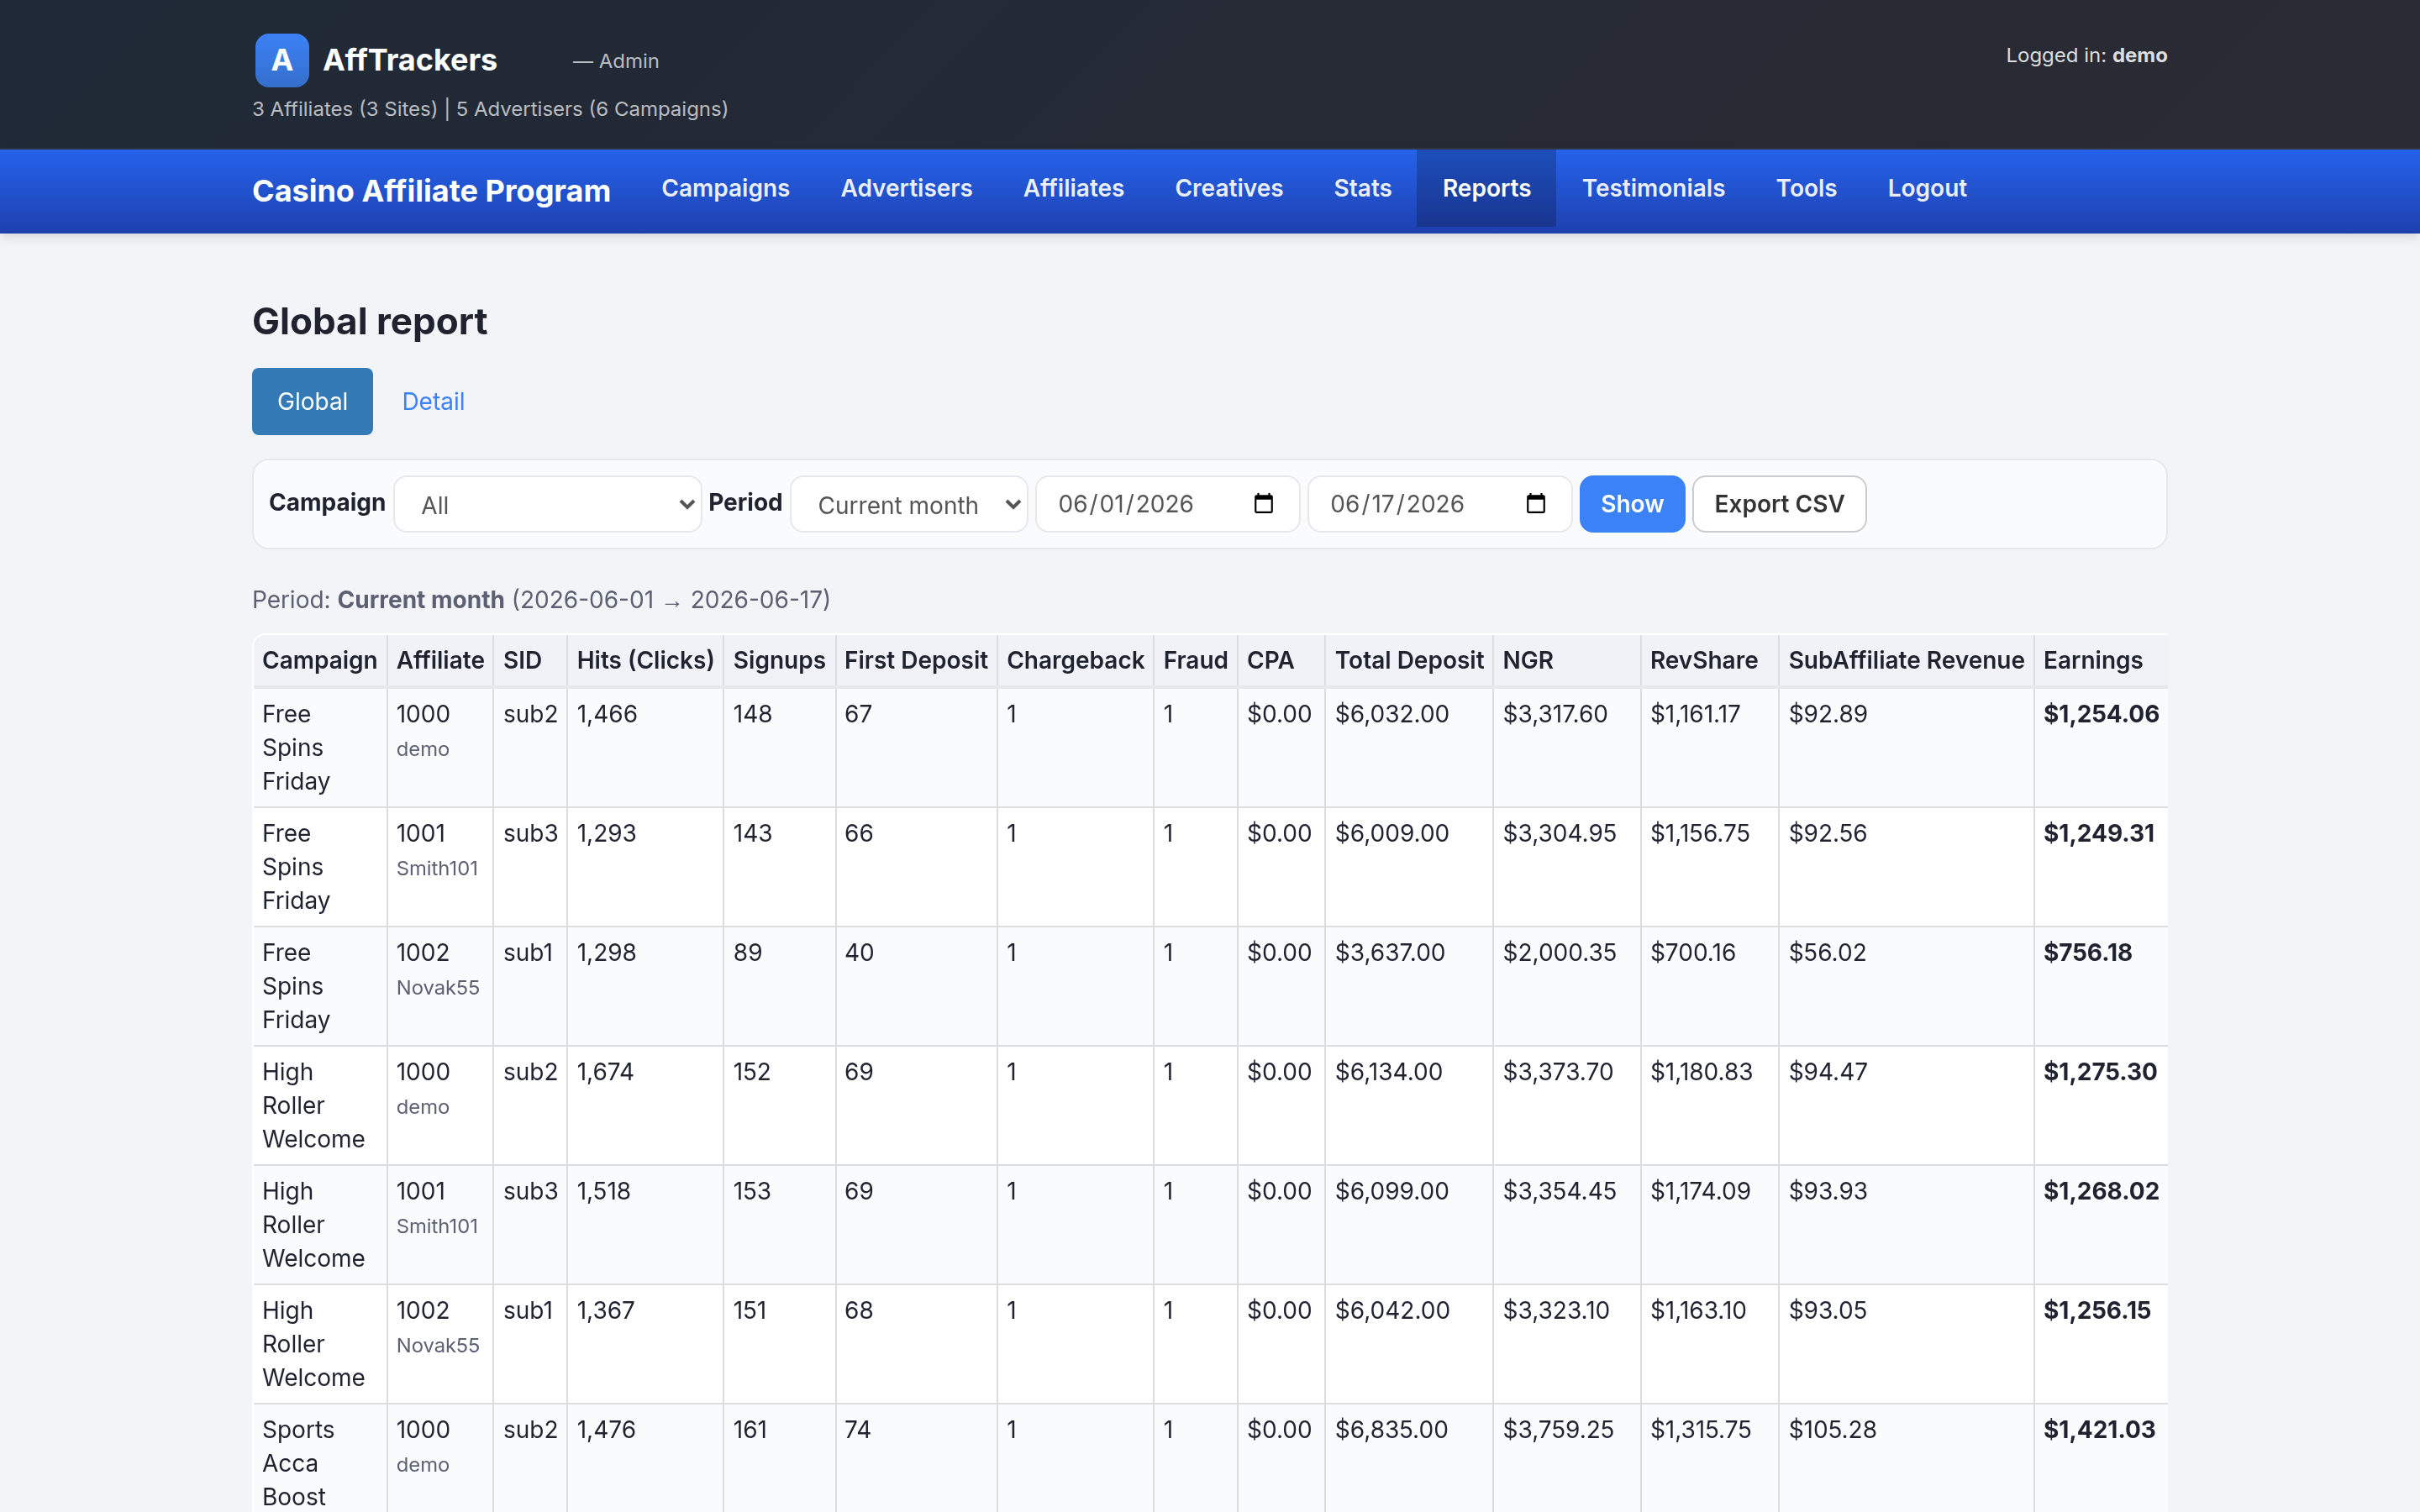Screen dimensions: 2420x1512
Task: Click earnings value $1,249.31
Action: click(2099, 833)
